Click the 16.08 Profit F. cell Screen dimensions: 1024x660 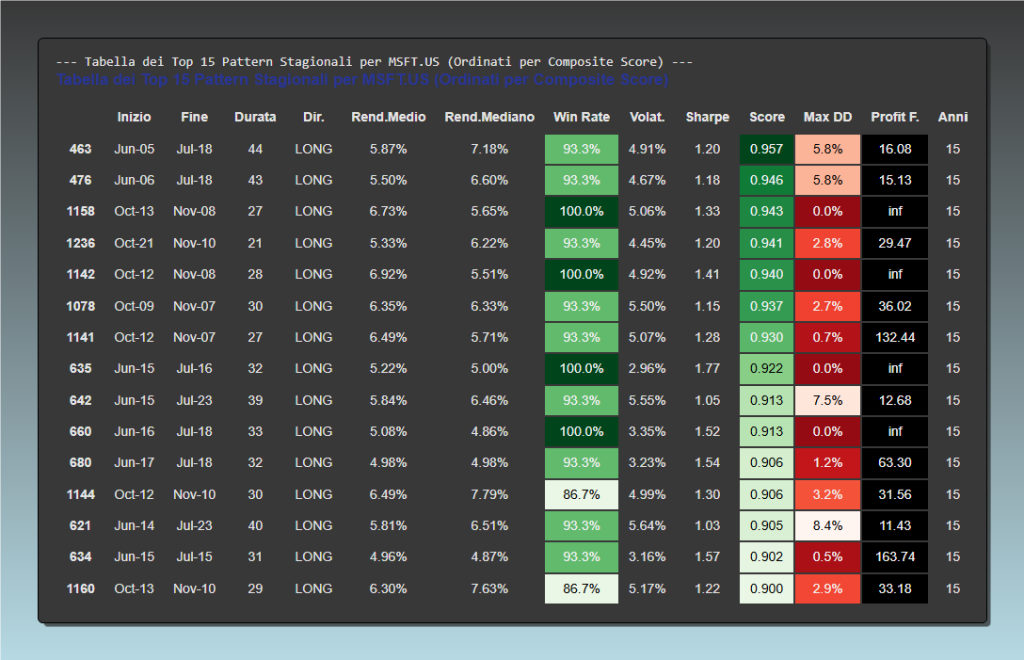[895, 149]
